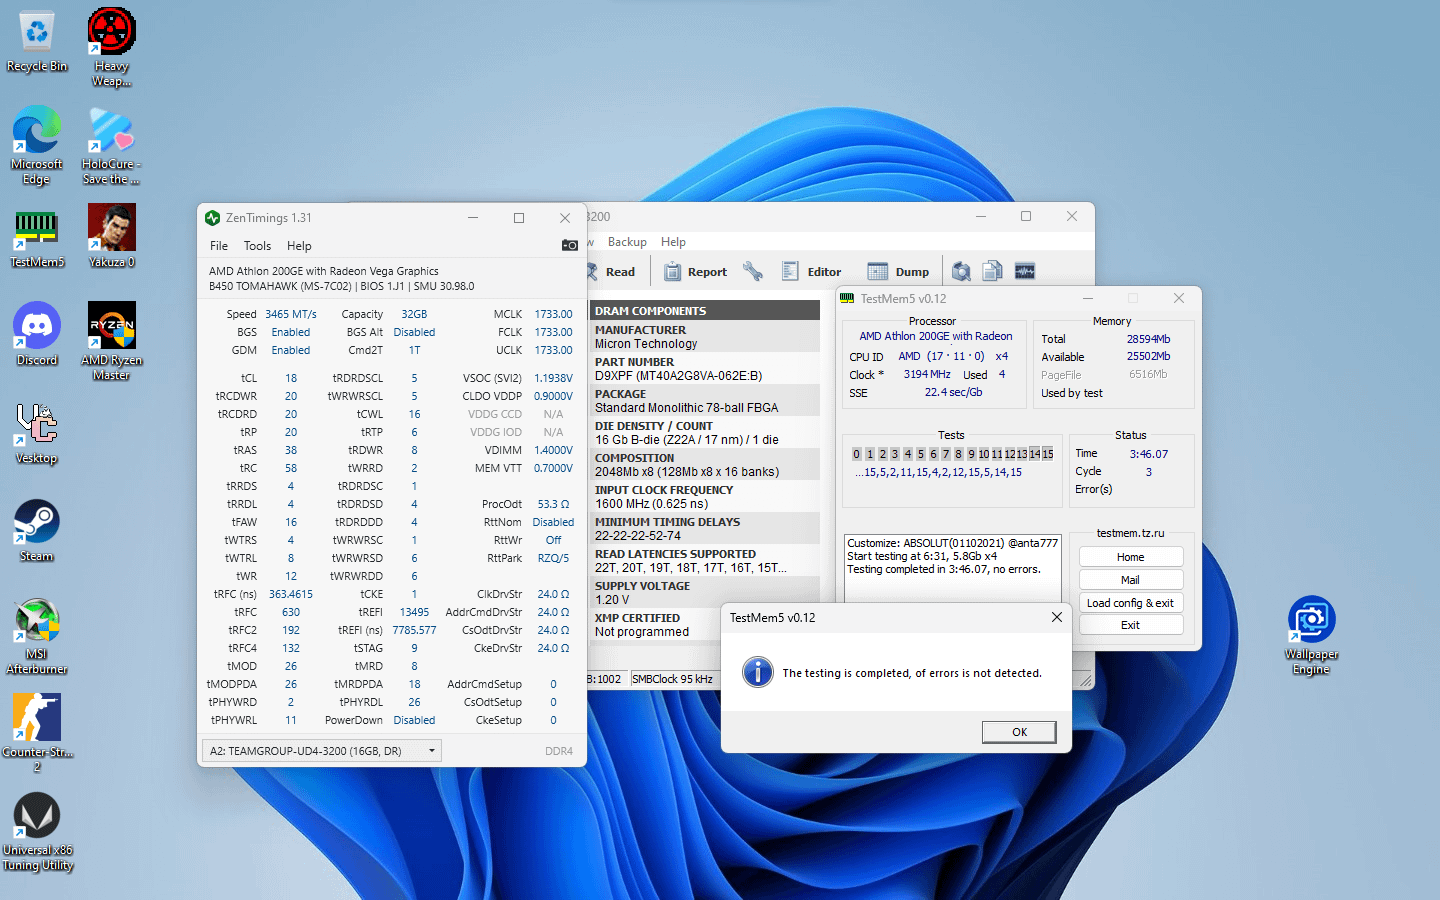Open the Editor from the Thaiphoon toolbar
The image size is (1440, 900).
[x=812, y=272]
